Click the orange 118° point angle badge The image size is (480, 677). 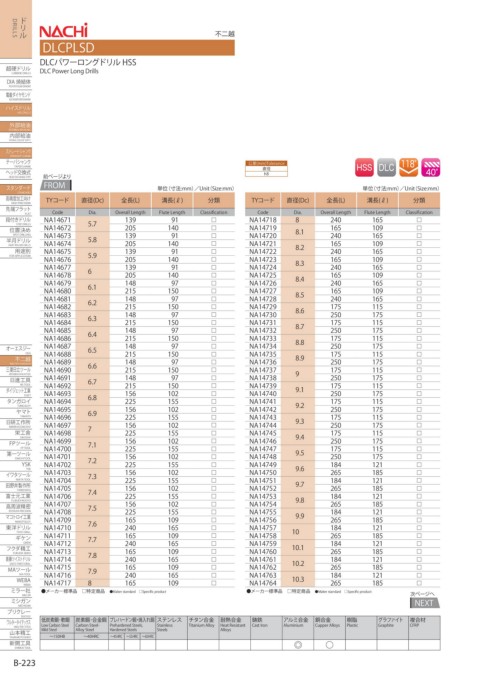[x=408, y=168]
